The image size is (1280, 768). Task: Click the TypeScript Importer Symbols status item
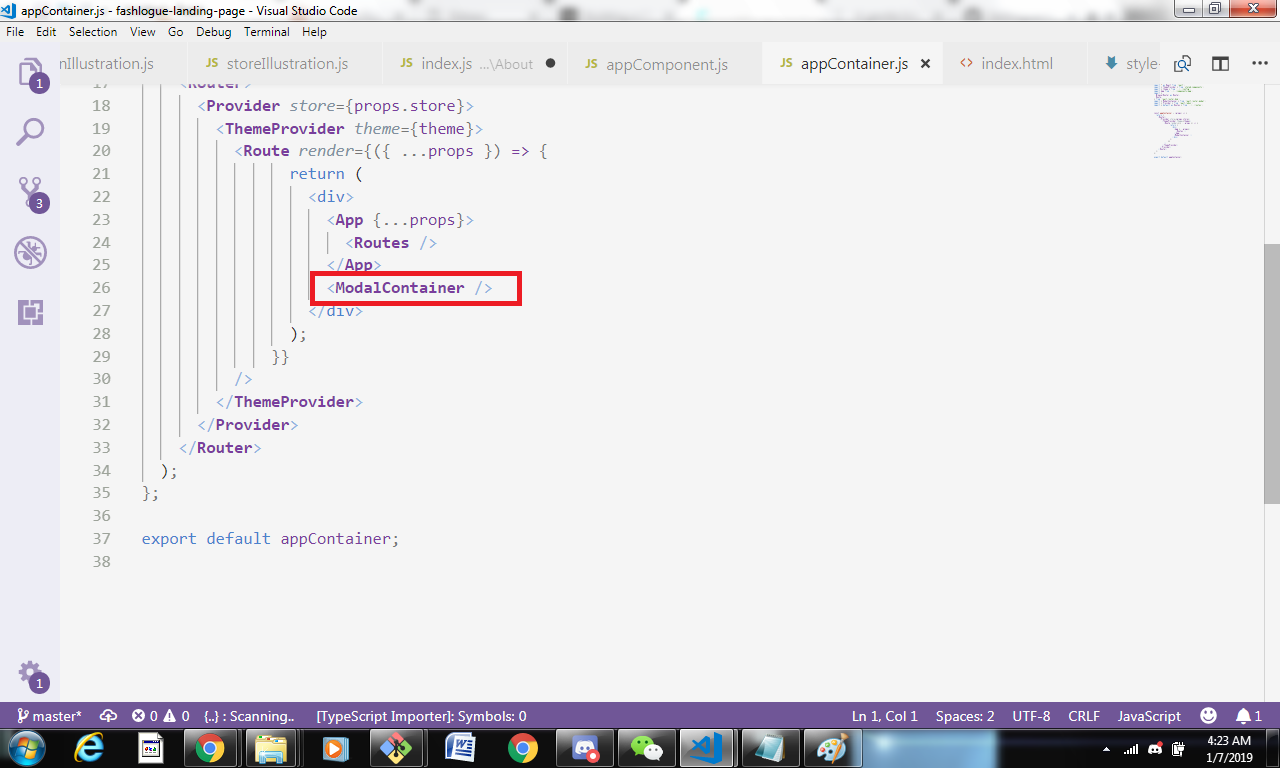pos(421,716)
